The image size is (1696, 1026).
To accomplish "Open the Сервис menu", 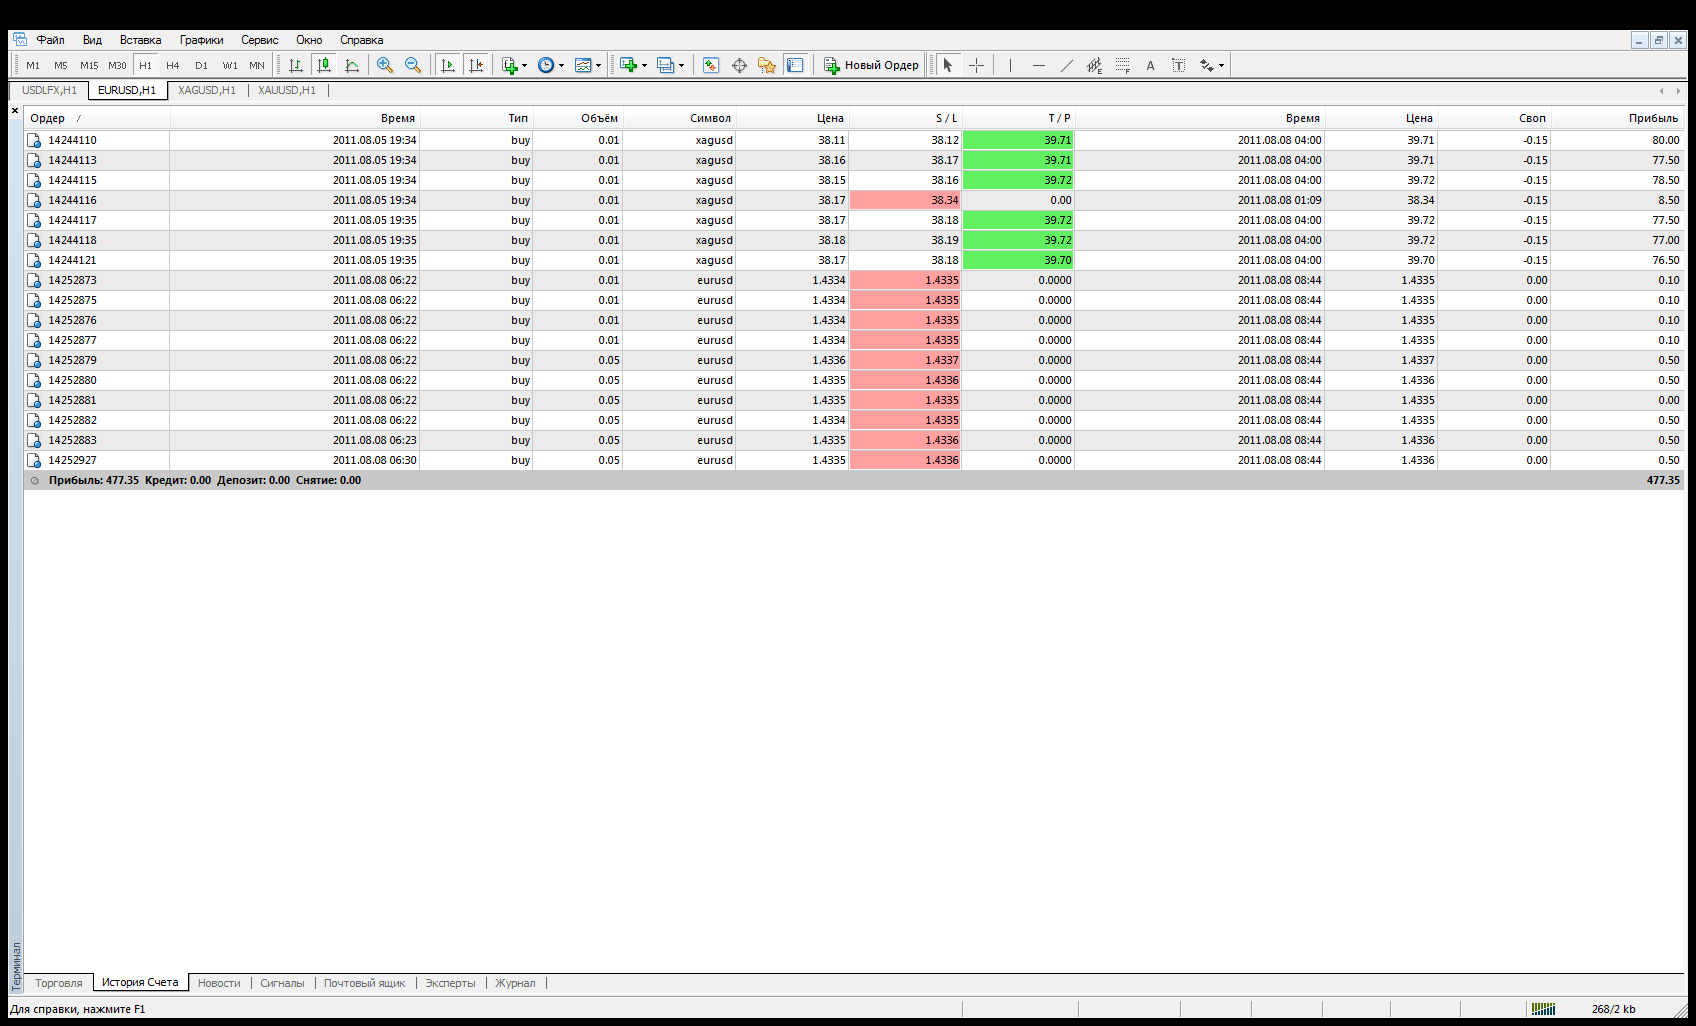I will point(260,40).
